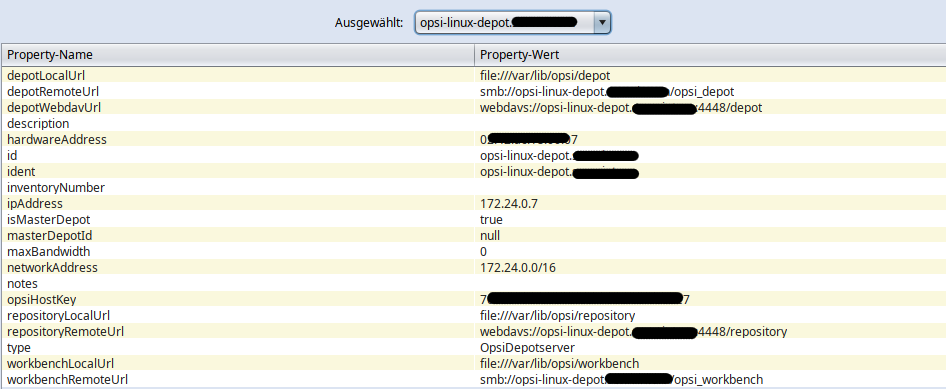
Task: Select the workbenchRemoteUrl property name
Action: [67, 379]
